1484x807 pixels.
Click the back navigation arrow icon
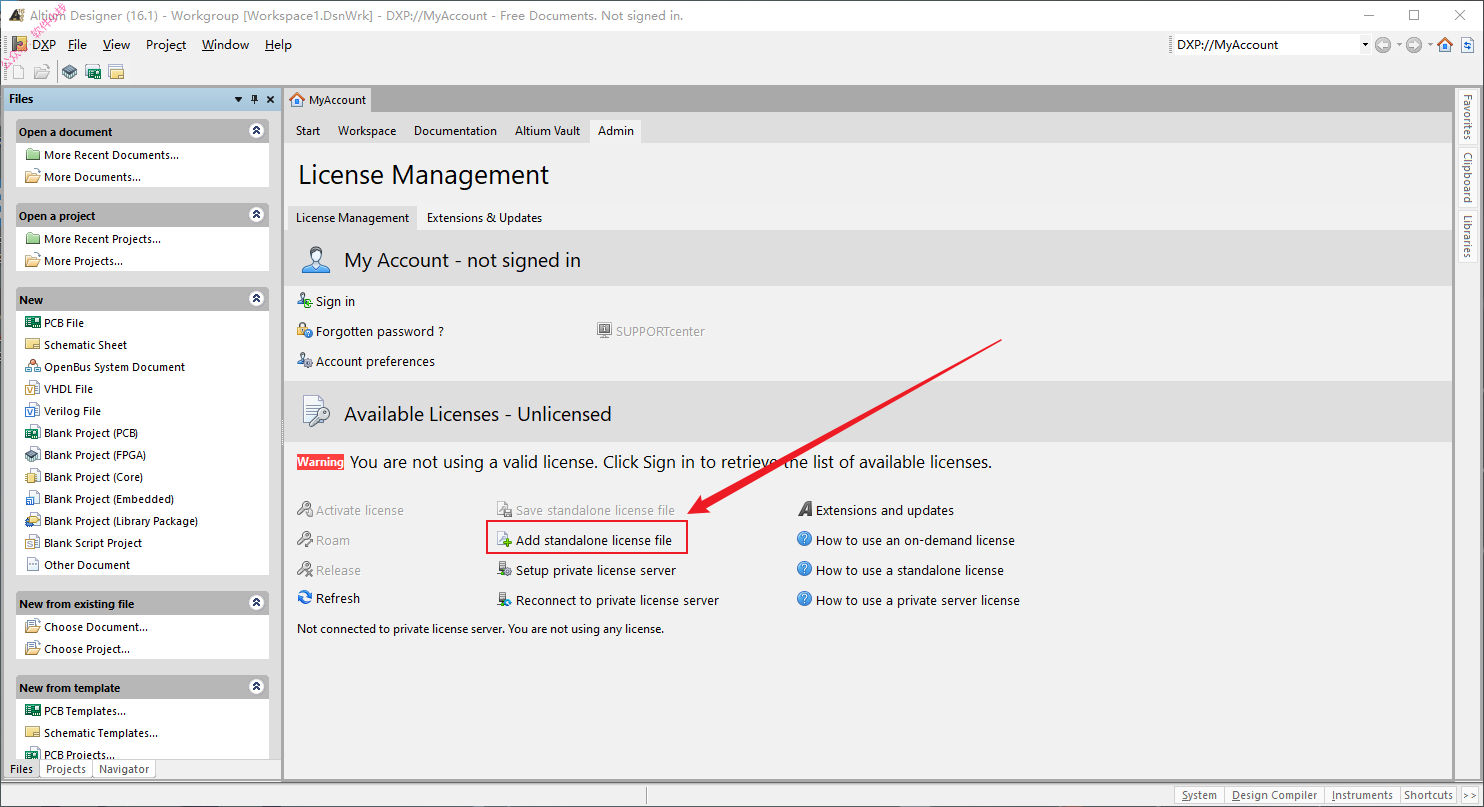(x=1383, y=45)
